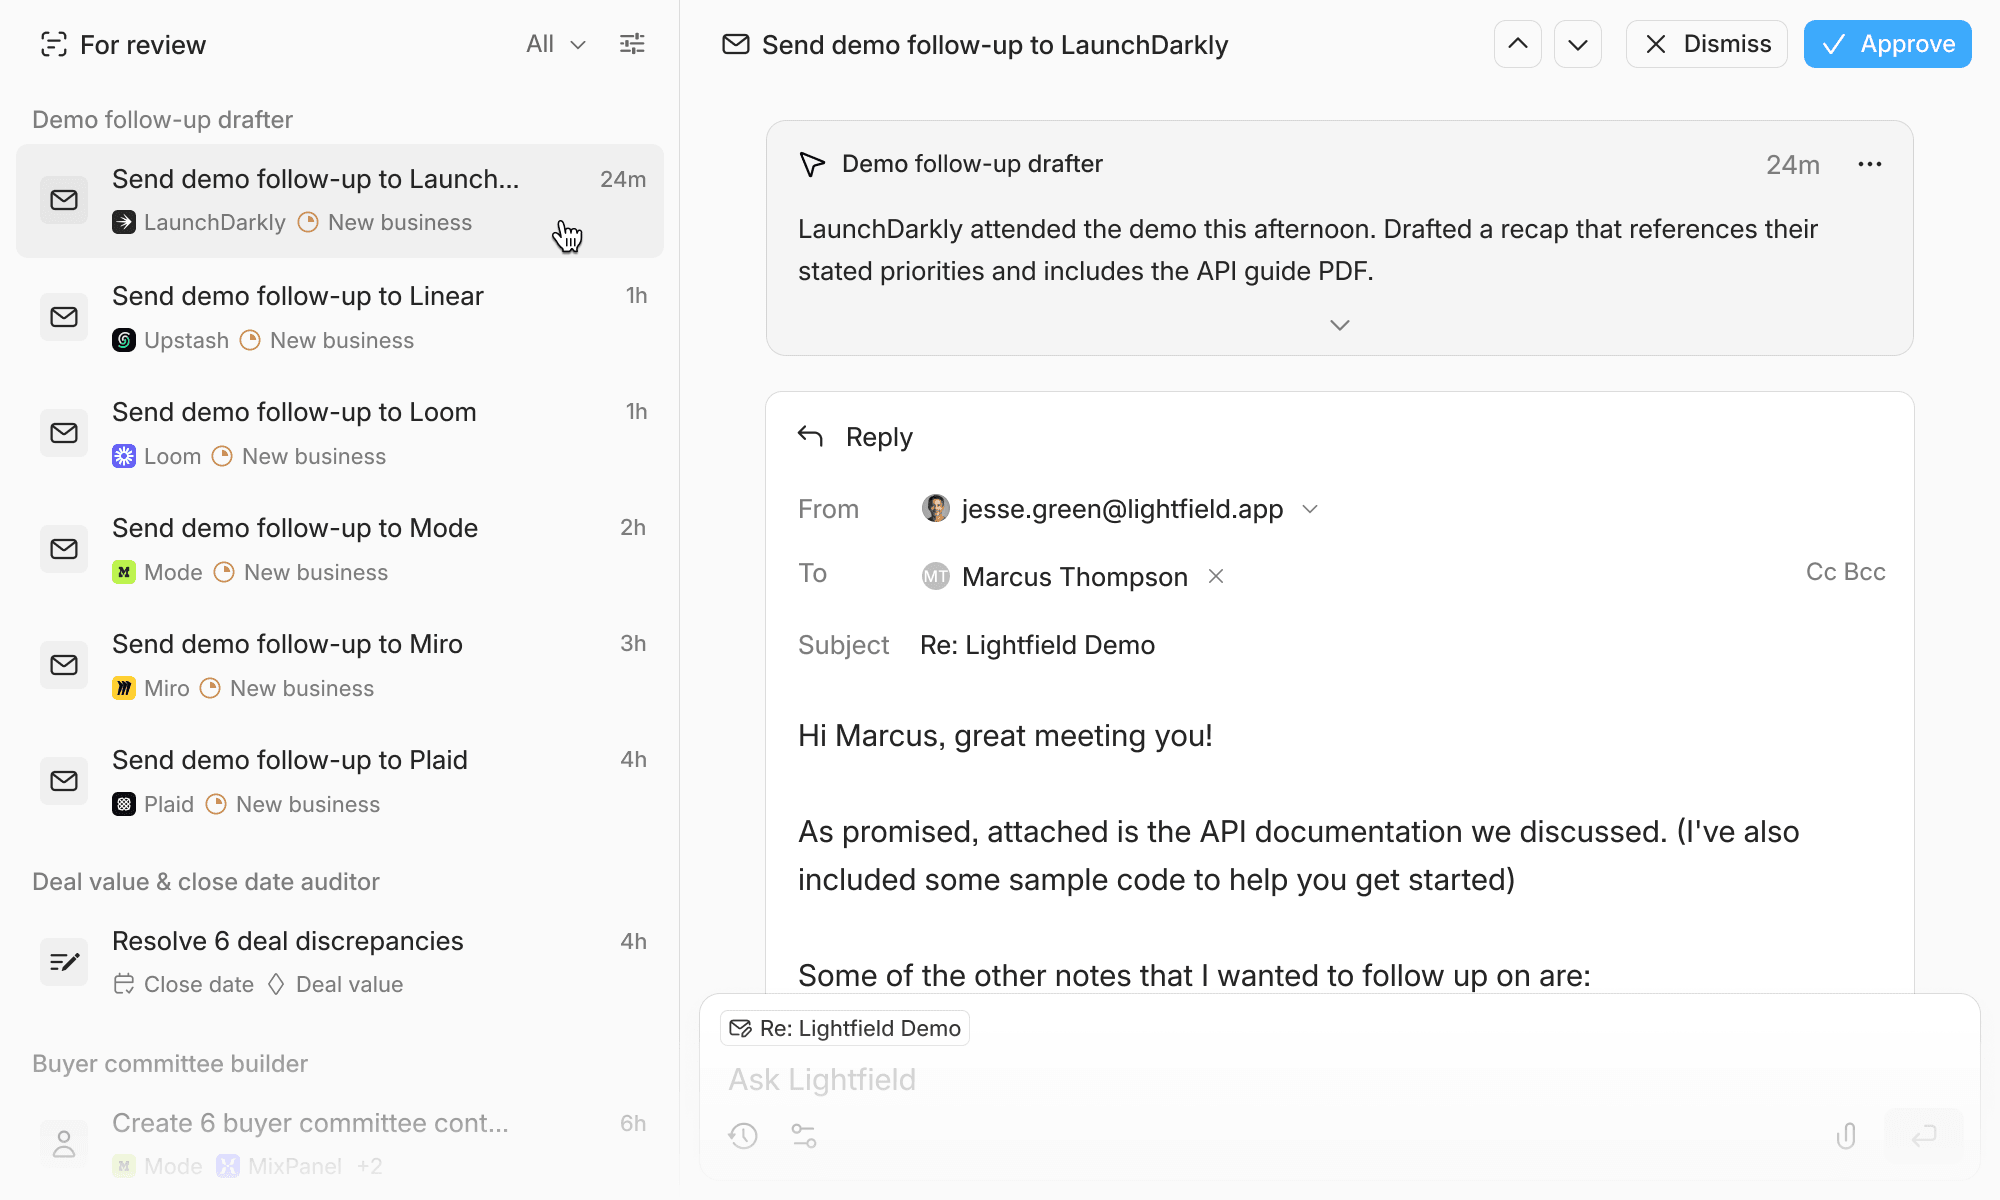Click the Marcus Thompson recipient chip
2000x1200 pixels.
click(x=1074, y=577)
